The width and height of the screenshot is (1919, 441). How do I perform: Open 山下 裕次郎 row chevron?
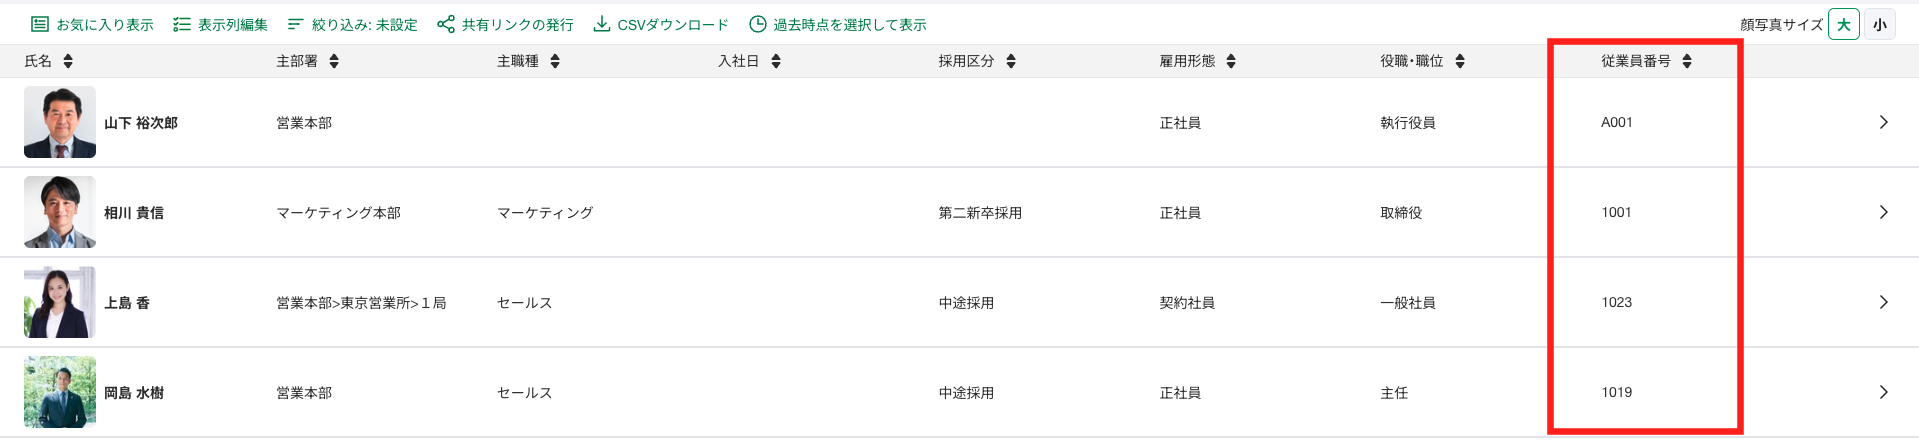coord(1883,122)
